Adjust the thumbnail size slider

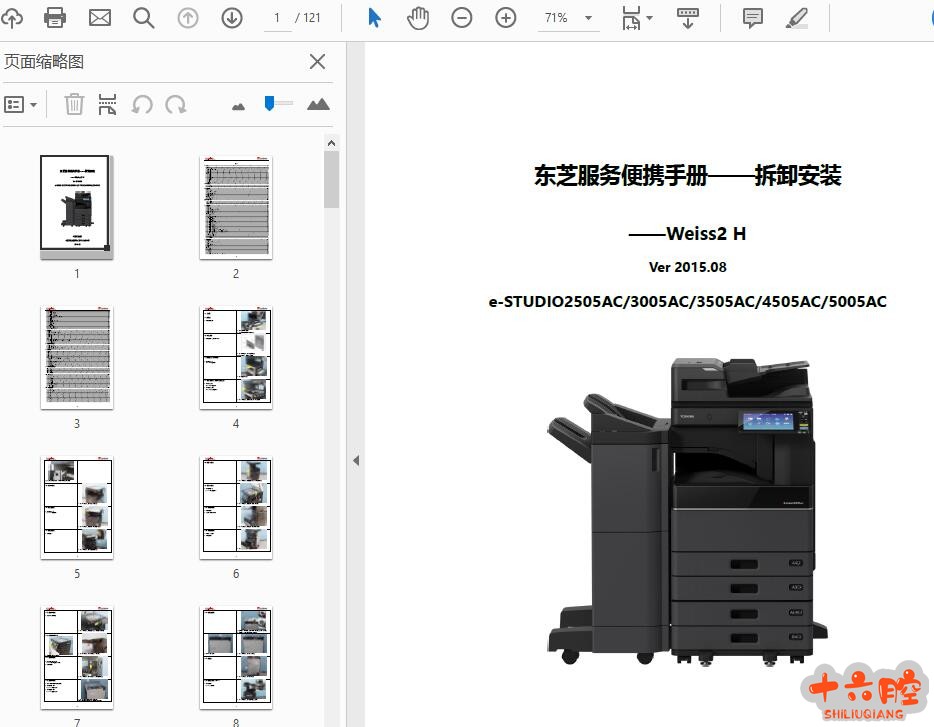point(270,103)
